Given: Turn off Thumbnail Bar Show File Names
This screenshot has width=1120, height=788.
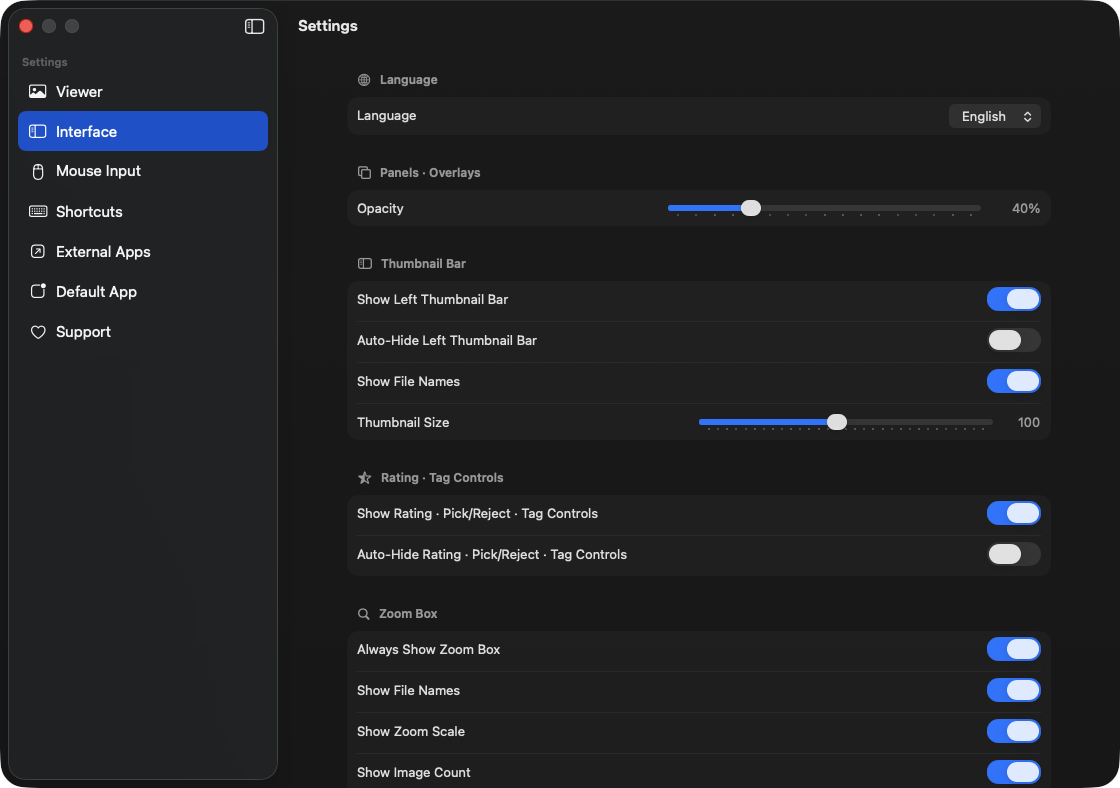Looking at the screenshot, I should (1014, 381).
